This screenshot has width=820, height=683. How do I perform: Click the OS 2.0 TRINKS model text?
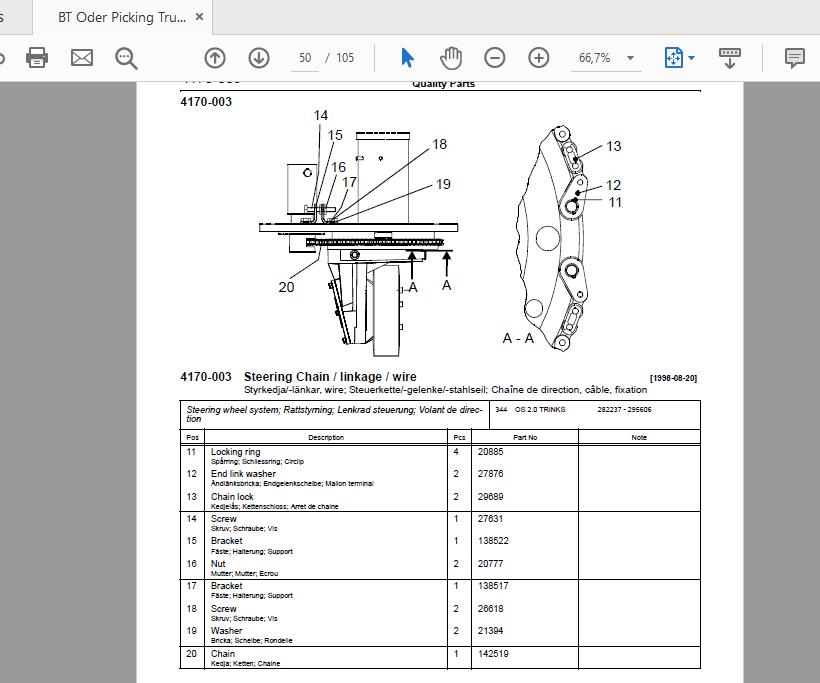[540, 409]
